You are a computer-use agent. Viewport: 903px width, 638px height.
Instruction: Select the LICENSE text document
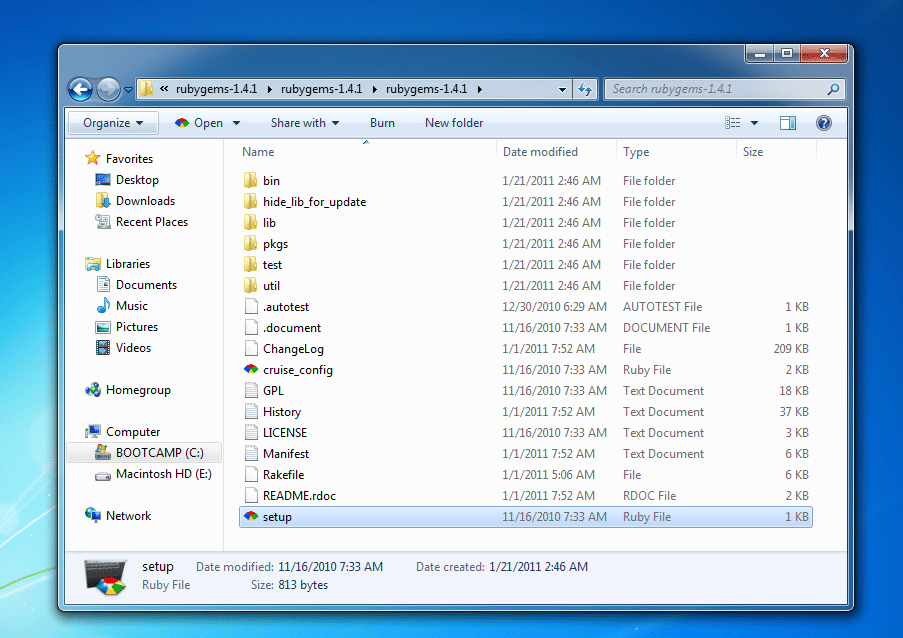[525, 432]
